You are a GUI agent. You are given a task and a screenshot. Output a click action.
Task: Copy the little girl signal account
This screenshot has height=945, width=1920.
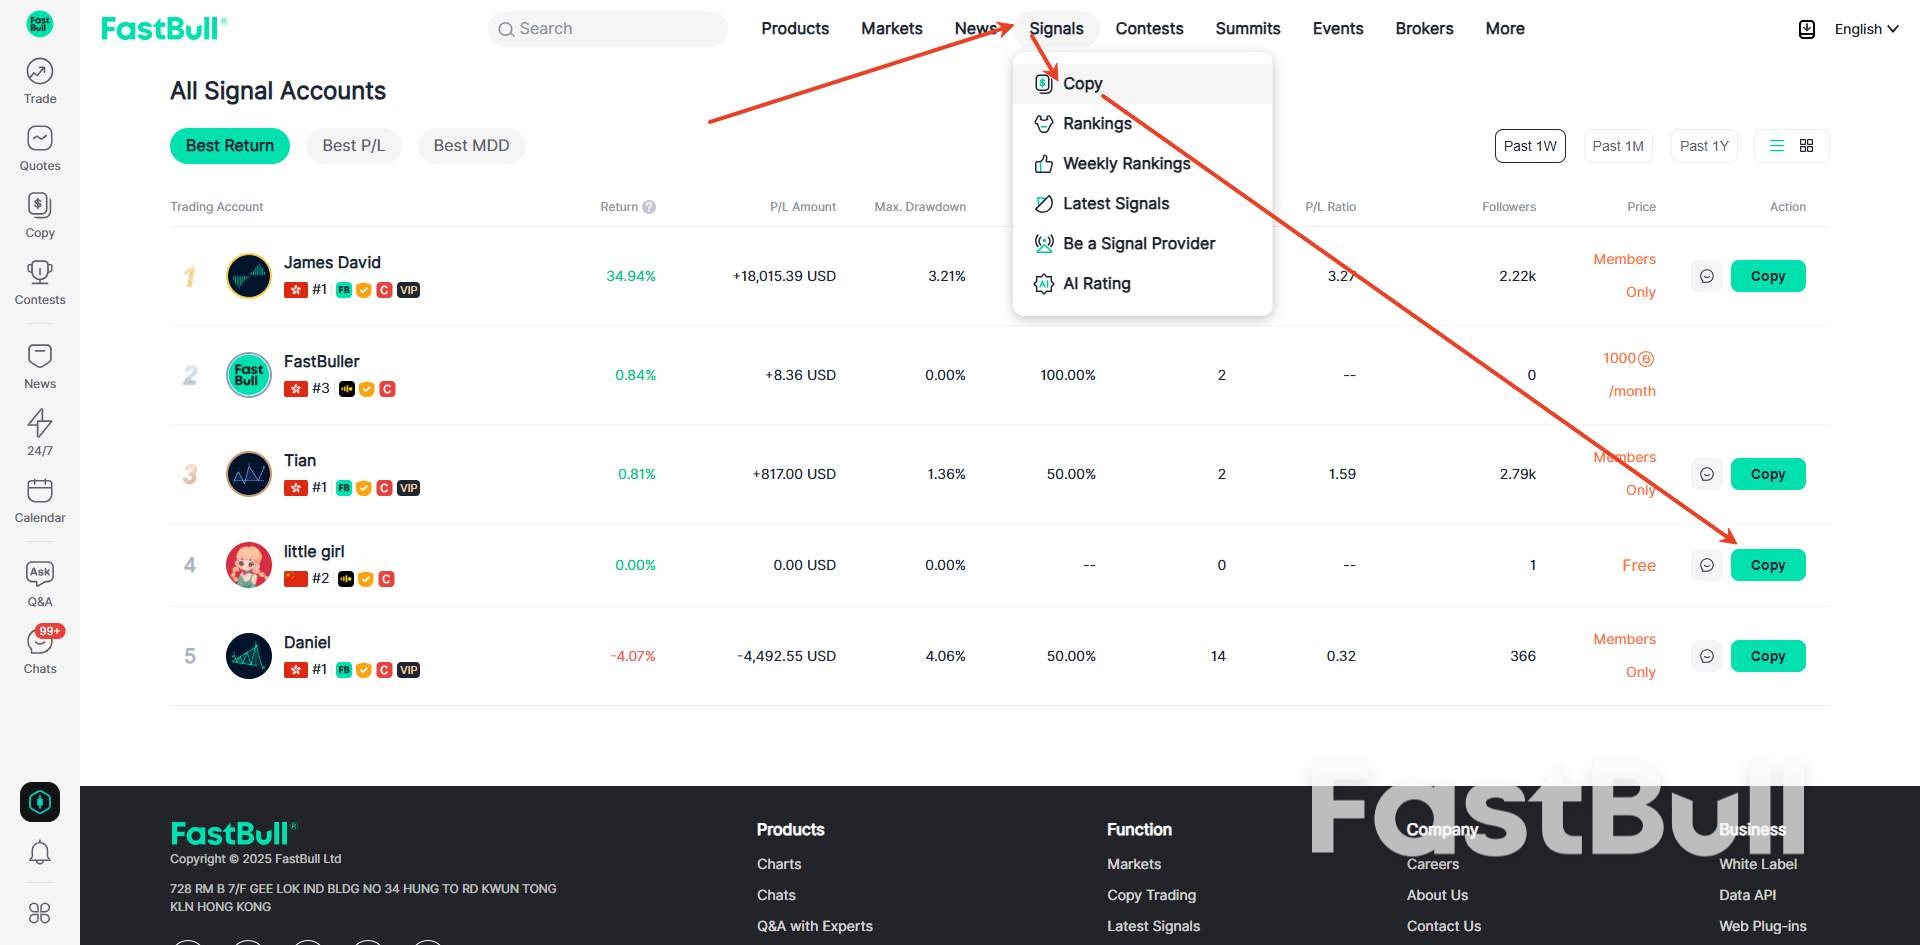1767,564
